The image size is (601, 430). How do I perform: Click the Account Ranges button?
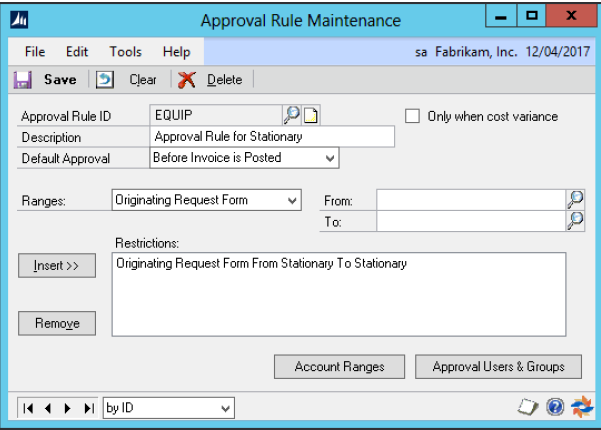tap(339, 367)
